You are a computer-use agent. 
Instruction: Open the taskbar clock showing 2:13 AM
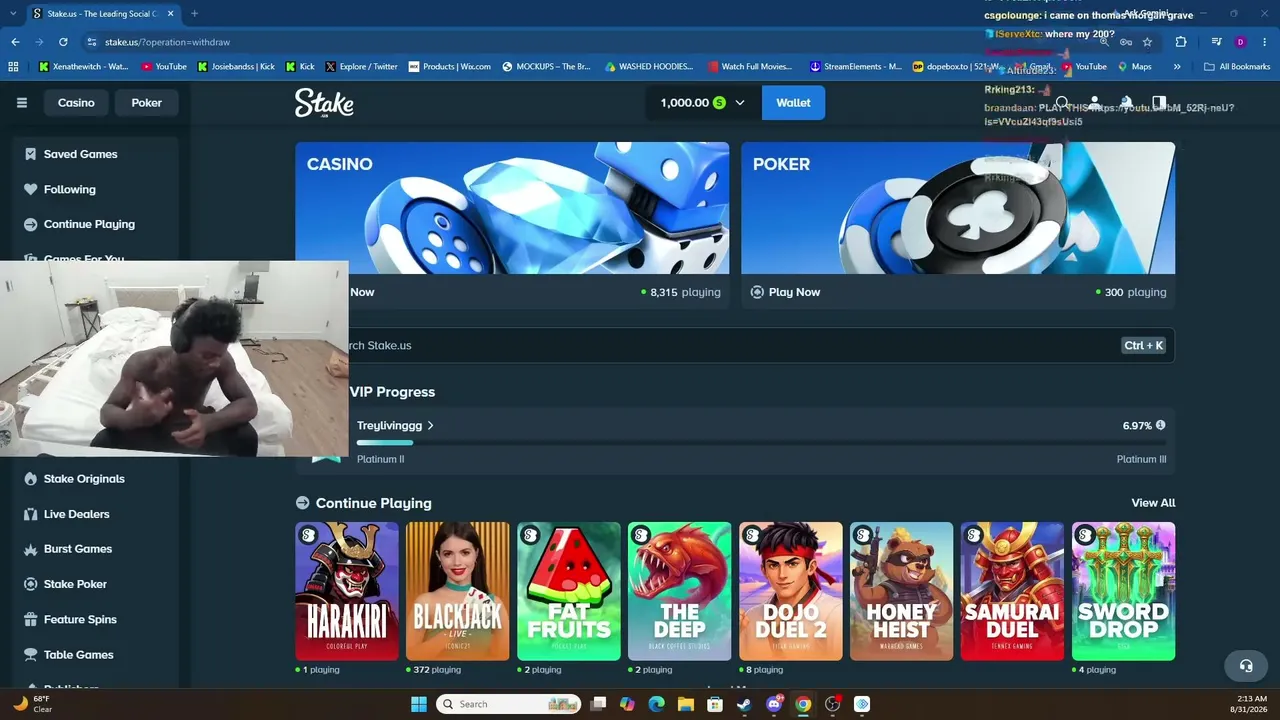pyautogui.click(x=1250, y=704)
